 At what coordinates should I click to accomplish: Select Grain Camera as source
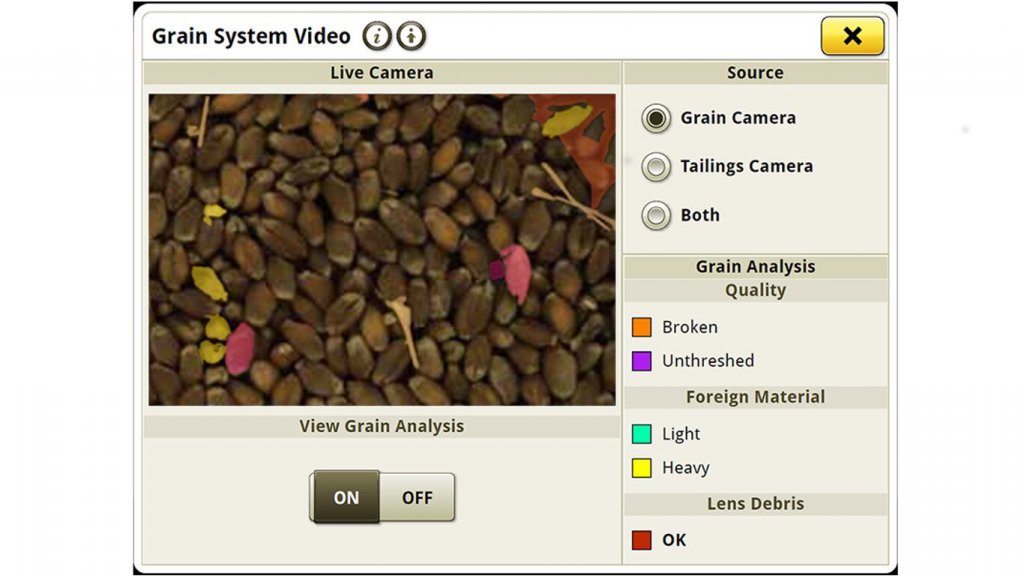(x=656, y=118)
